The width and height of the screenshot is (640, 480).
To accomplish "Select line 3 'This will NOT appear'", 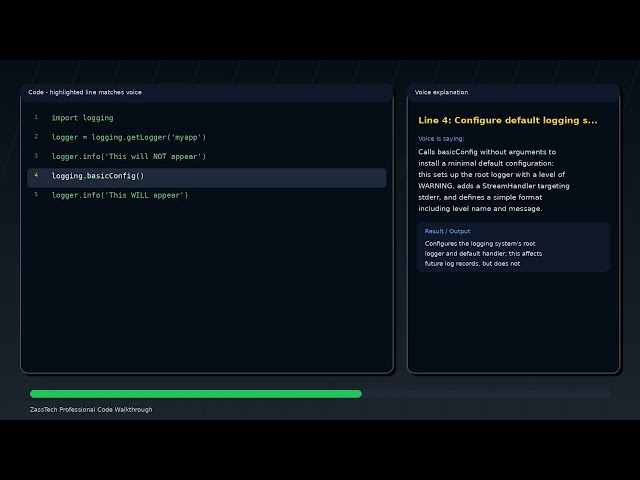I will (129, 156).
